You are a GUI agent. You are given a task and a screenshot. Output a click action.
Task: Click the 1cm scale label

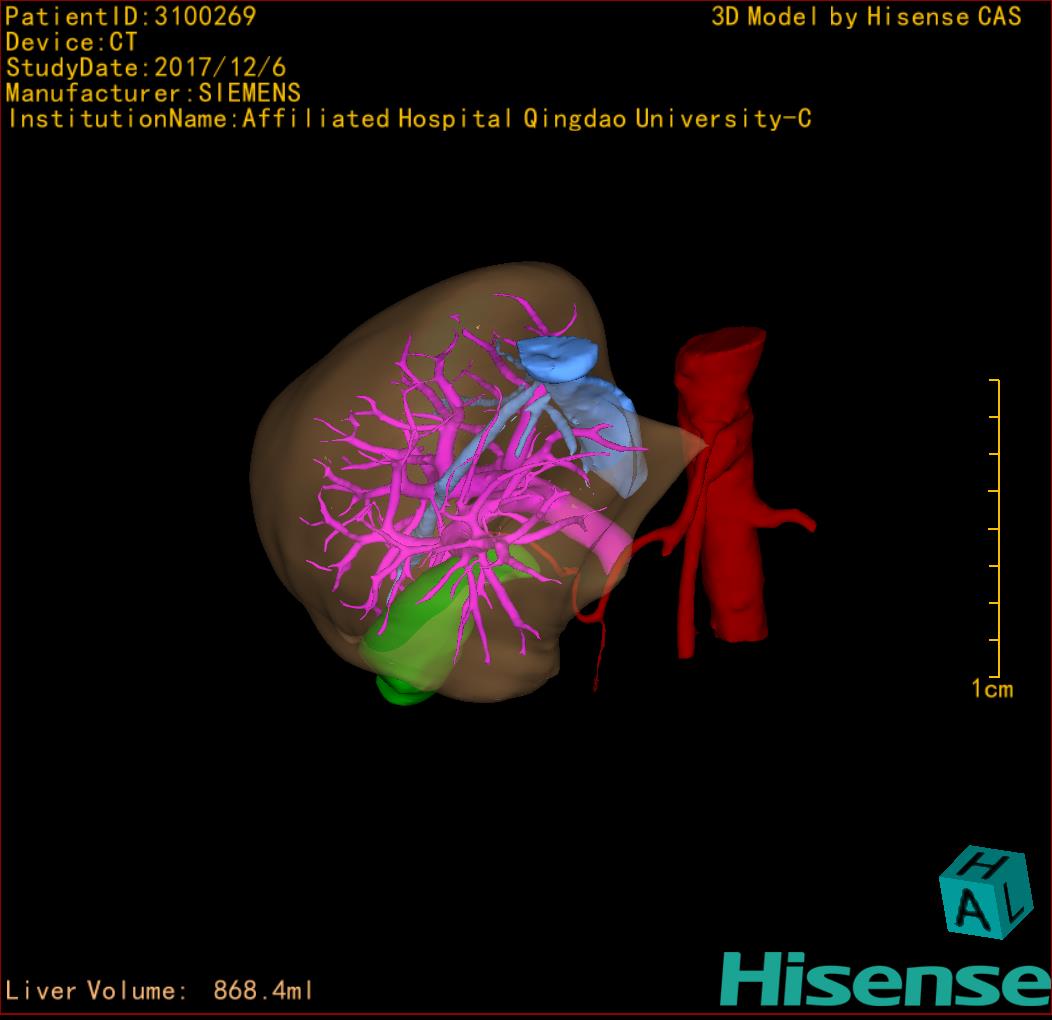click(x=991, y=689)
